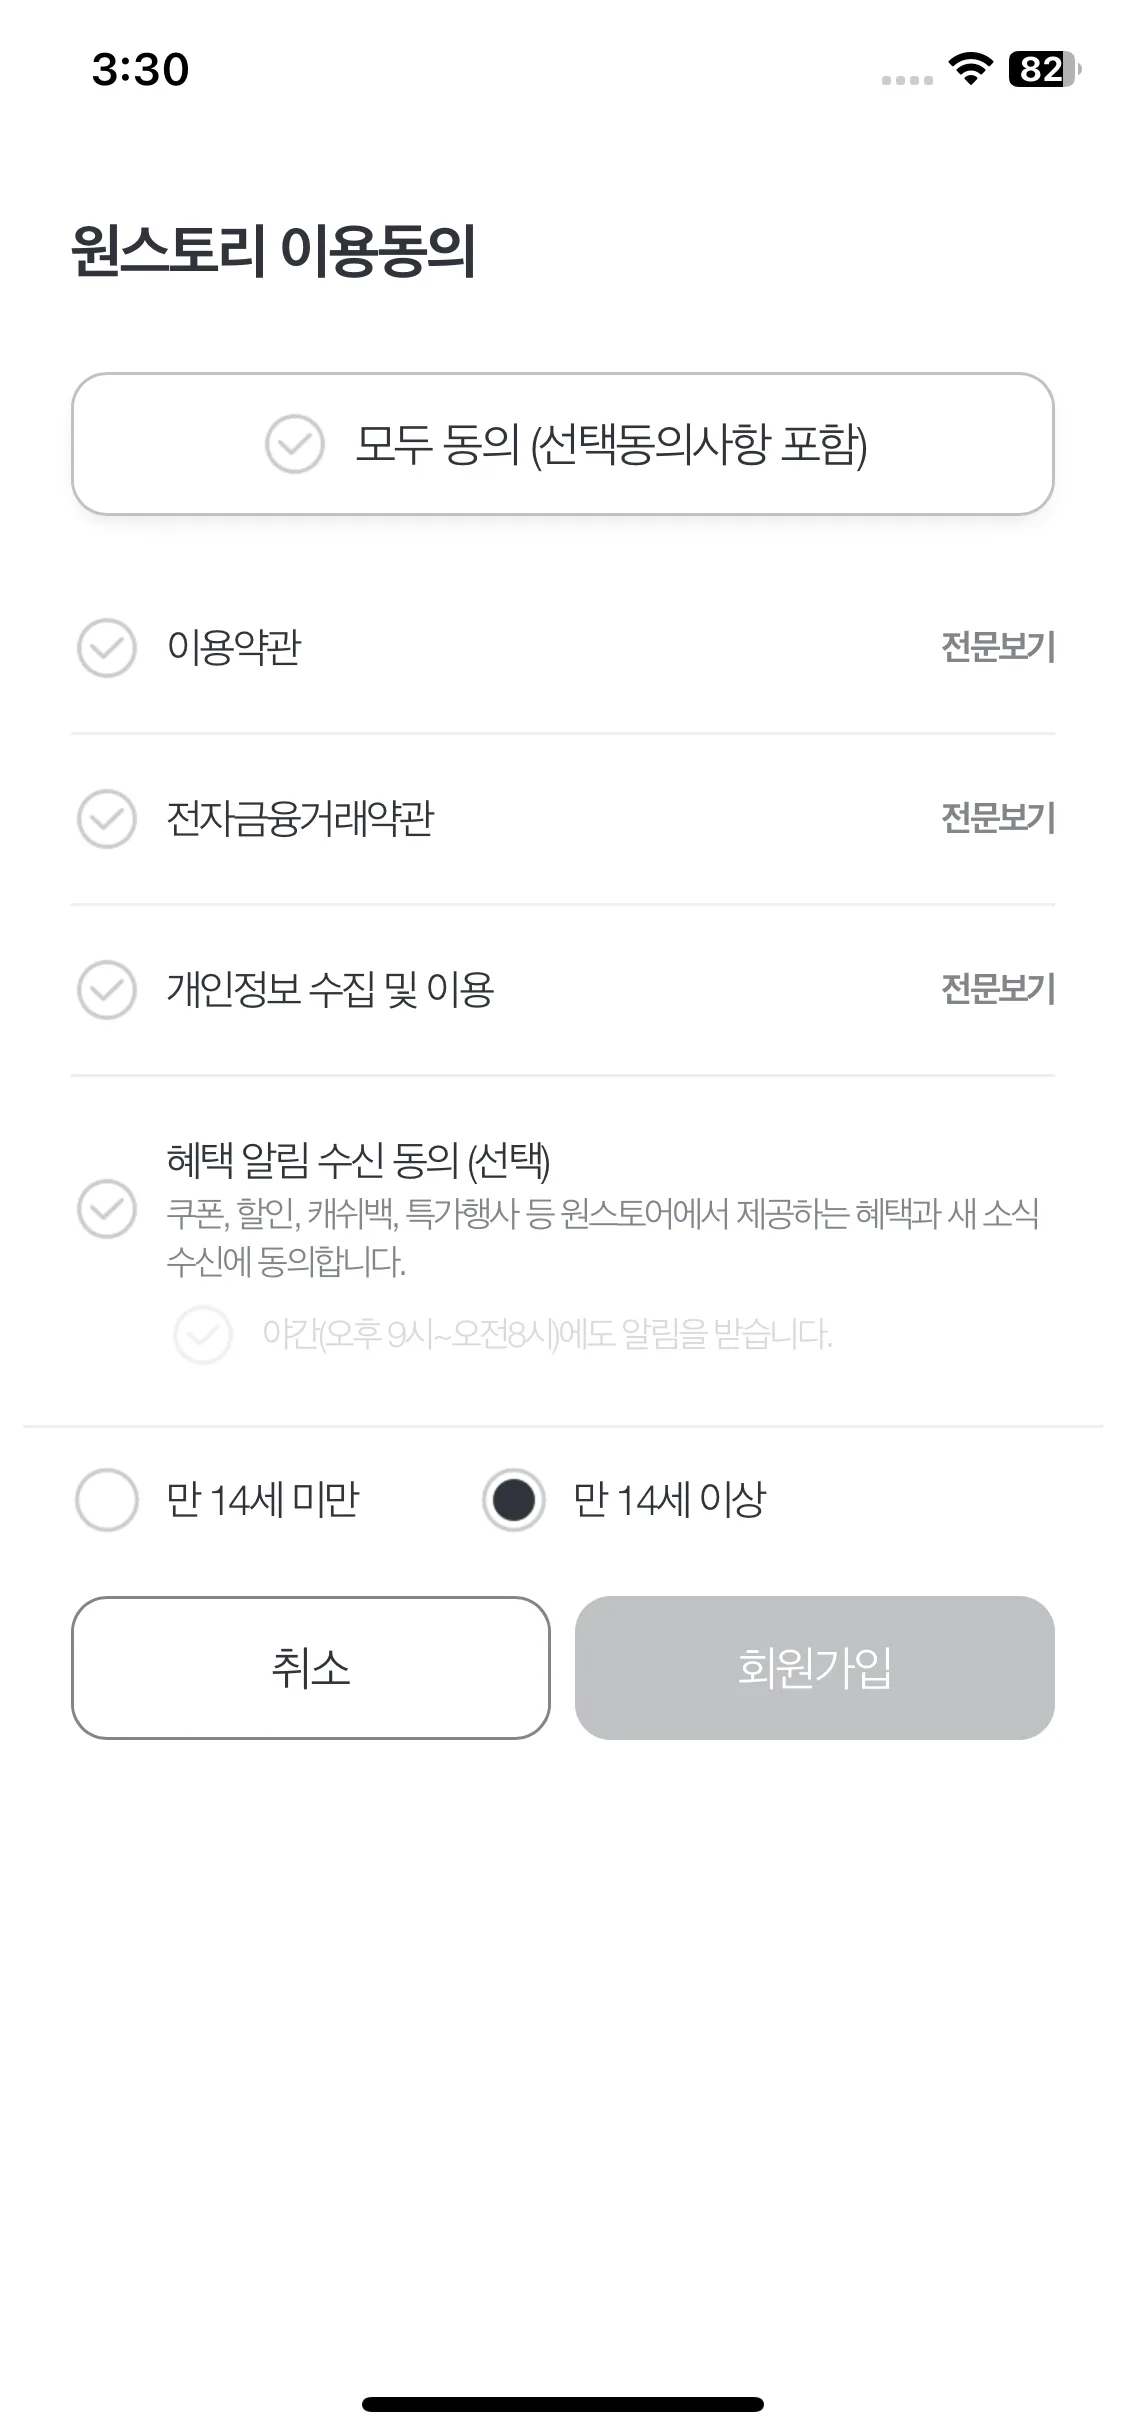This screenshot has width=1125, height=2436.
Task: Select the 만 14세 미만 radio button
Action: (x=107, y=1500)
